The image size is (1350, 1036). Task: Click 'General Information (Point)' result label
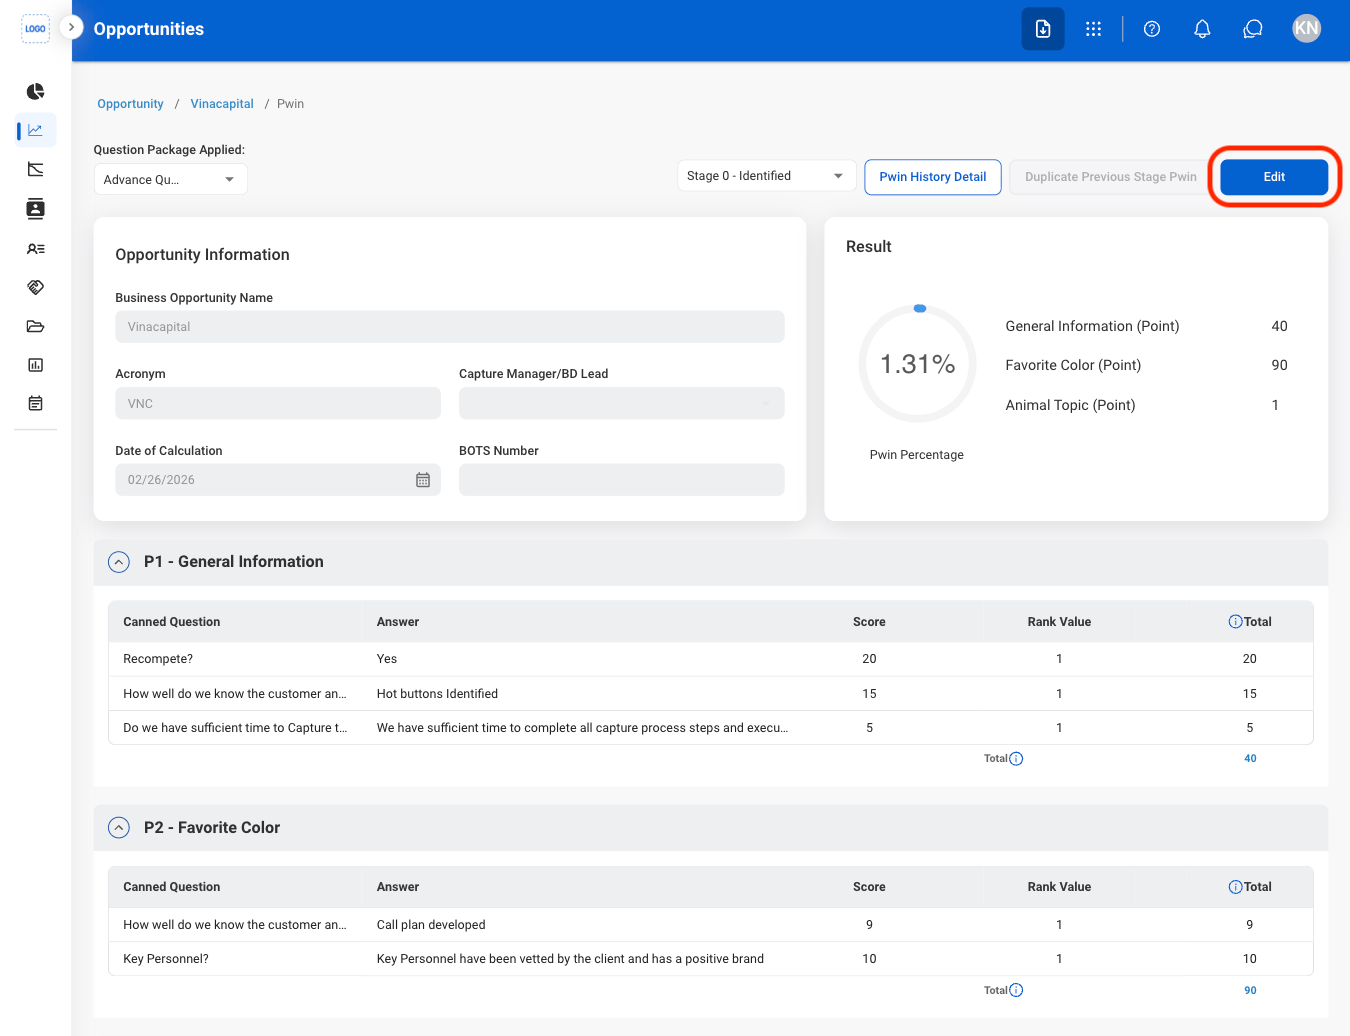pos(1092,326)
